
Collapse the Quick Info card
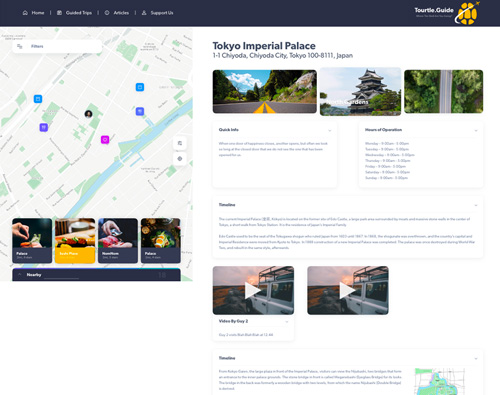330,130
